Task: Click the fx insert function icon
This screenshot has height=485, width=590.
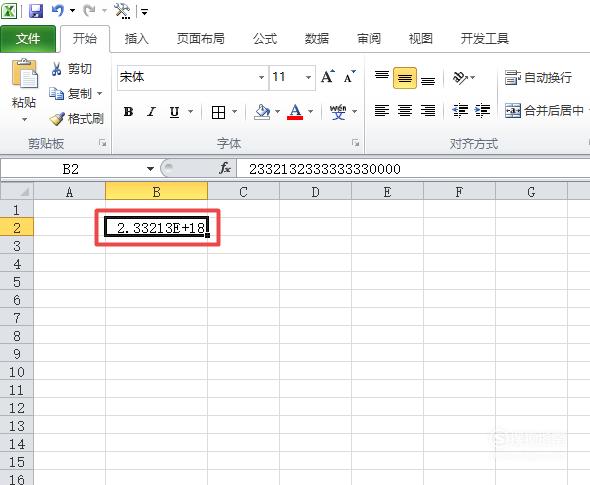Action: click(x=225, y=168)
